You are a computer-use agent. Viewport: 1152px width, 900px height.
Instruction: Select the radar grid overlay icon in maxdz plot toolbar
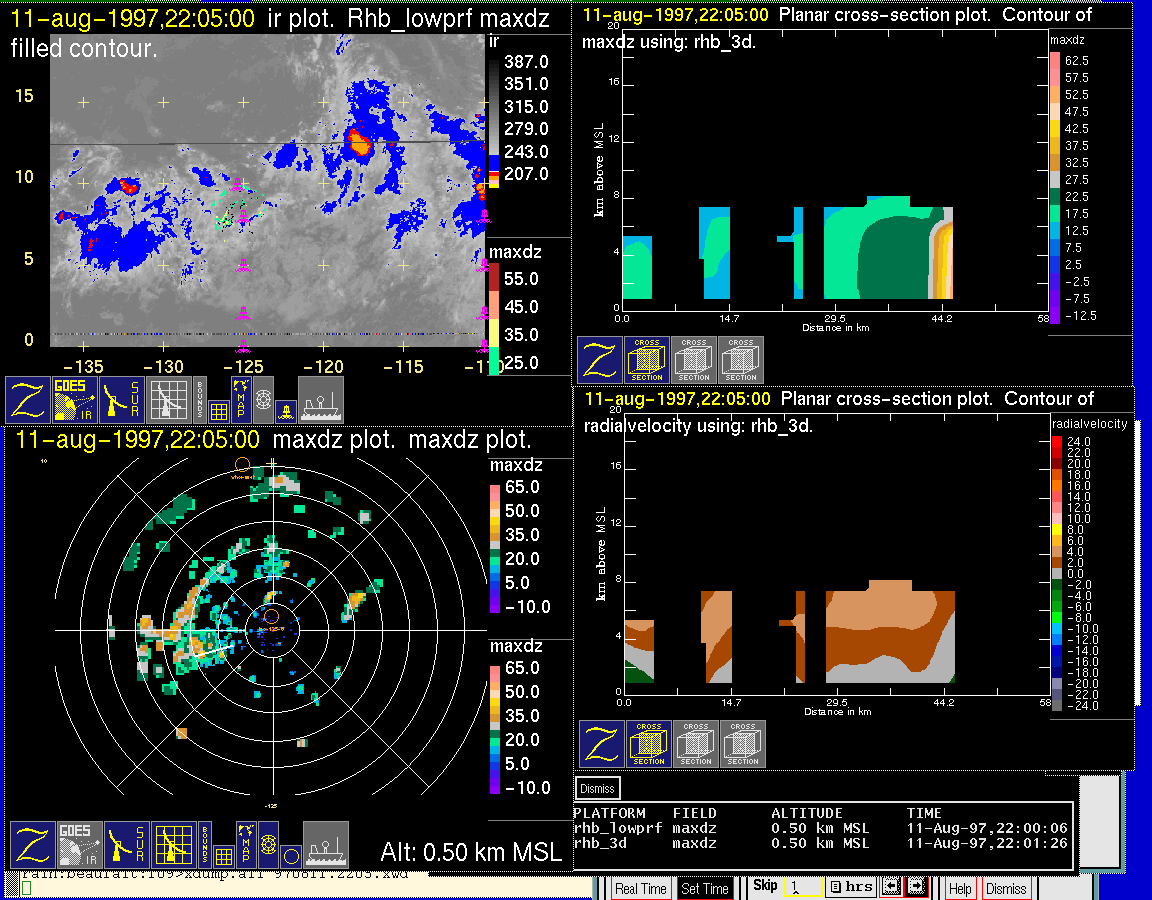coord(172,845)
